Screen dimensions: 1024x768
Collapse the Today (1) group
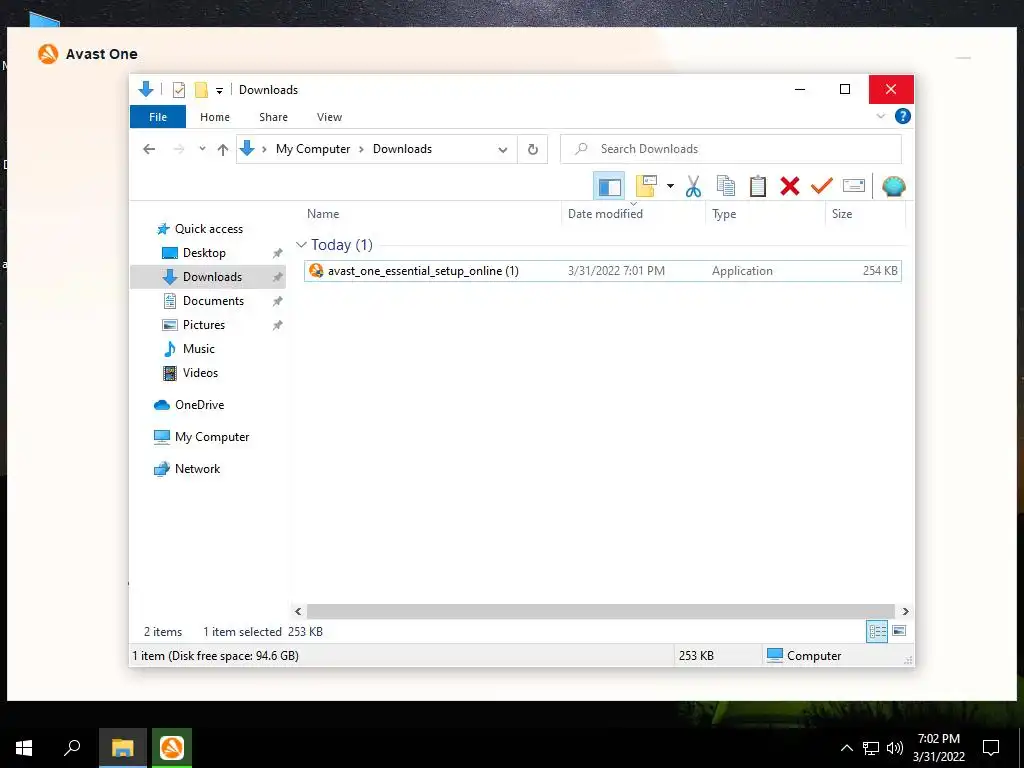tap(301, 245)
